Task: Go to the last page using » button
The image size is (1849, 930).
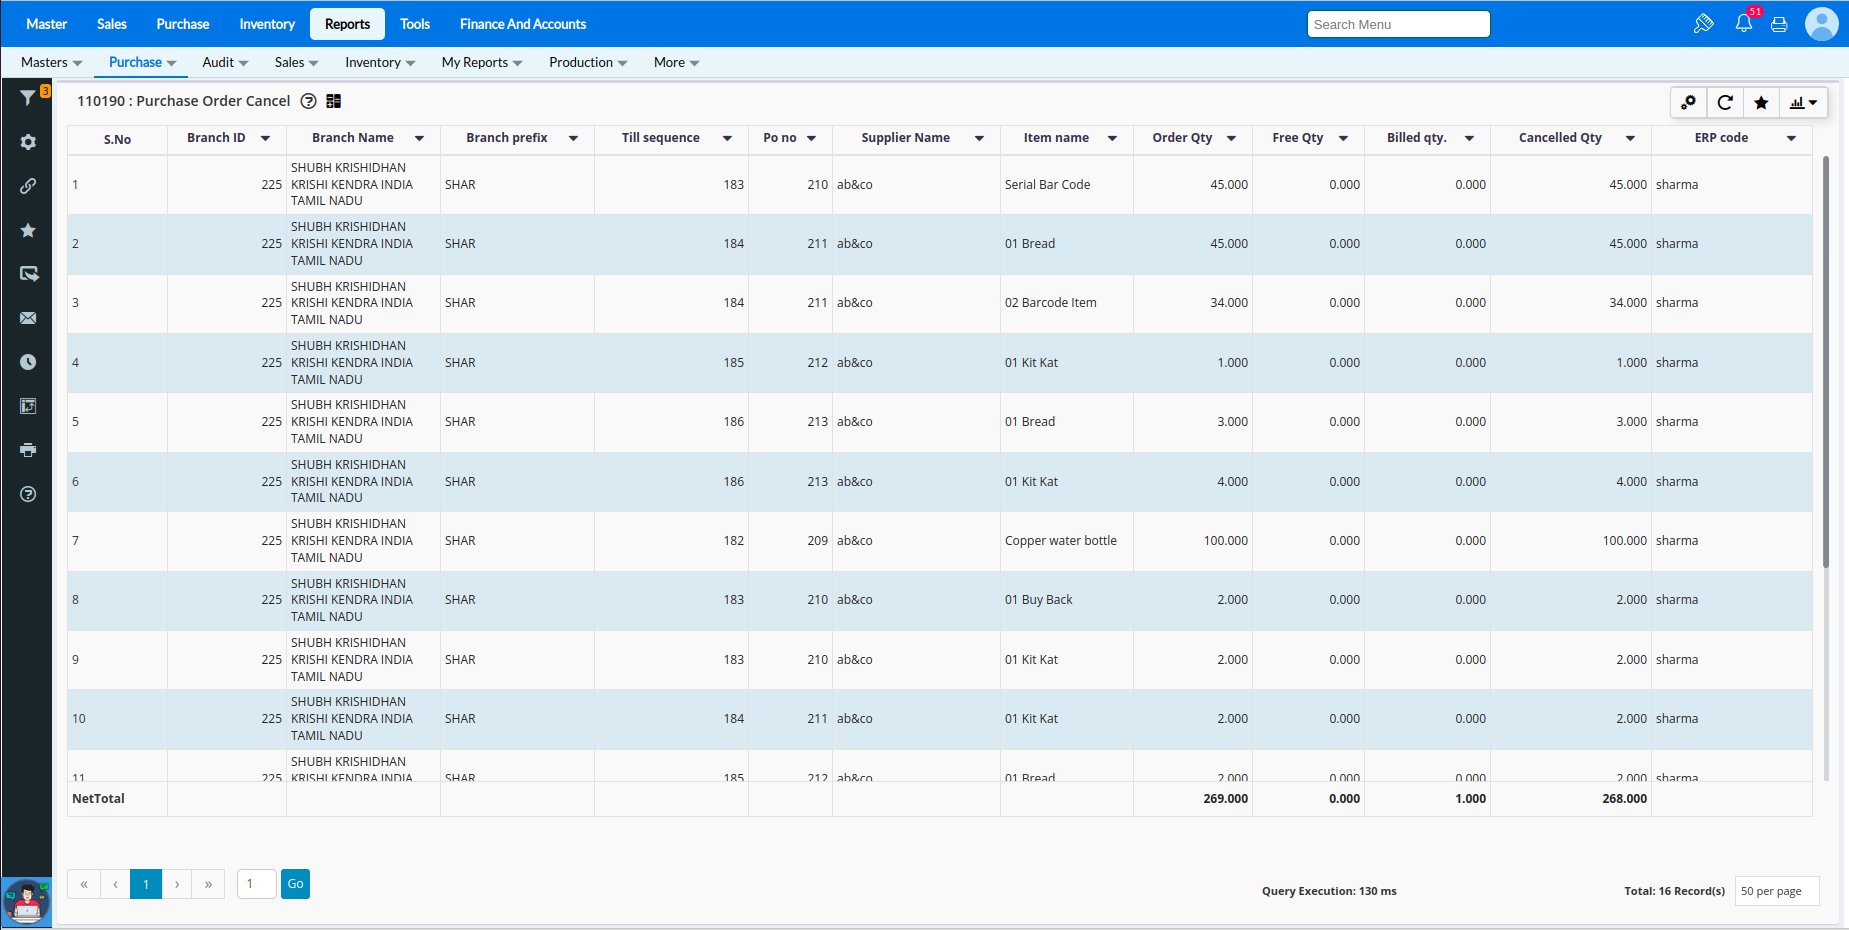Action: pyautogui.click(x=208, y=884)
